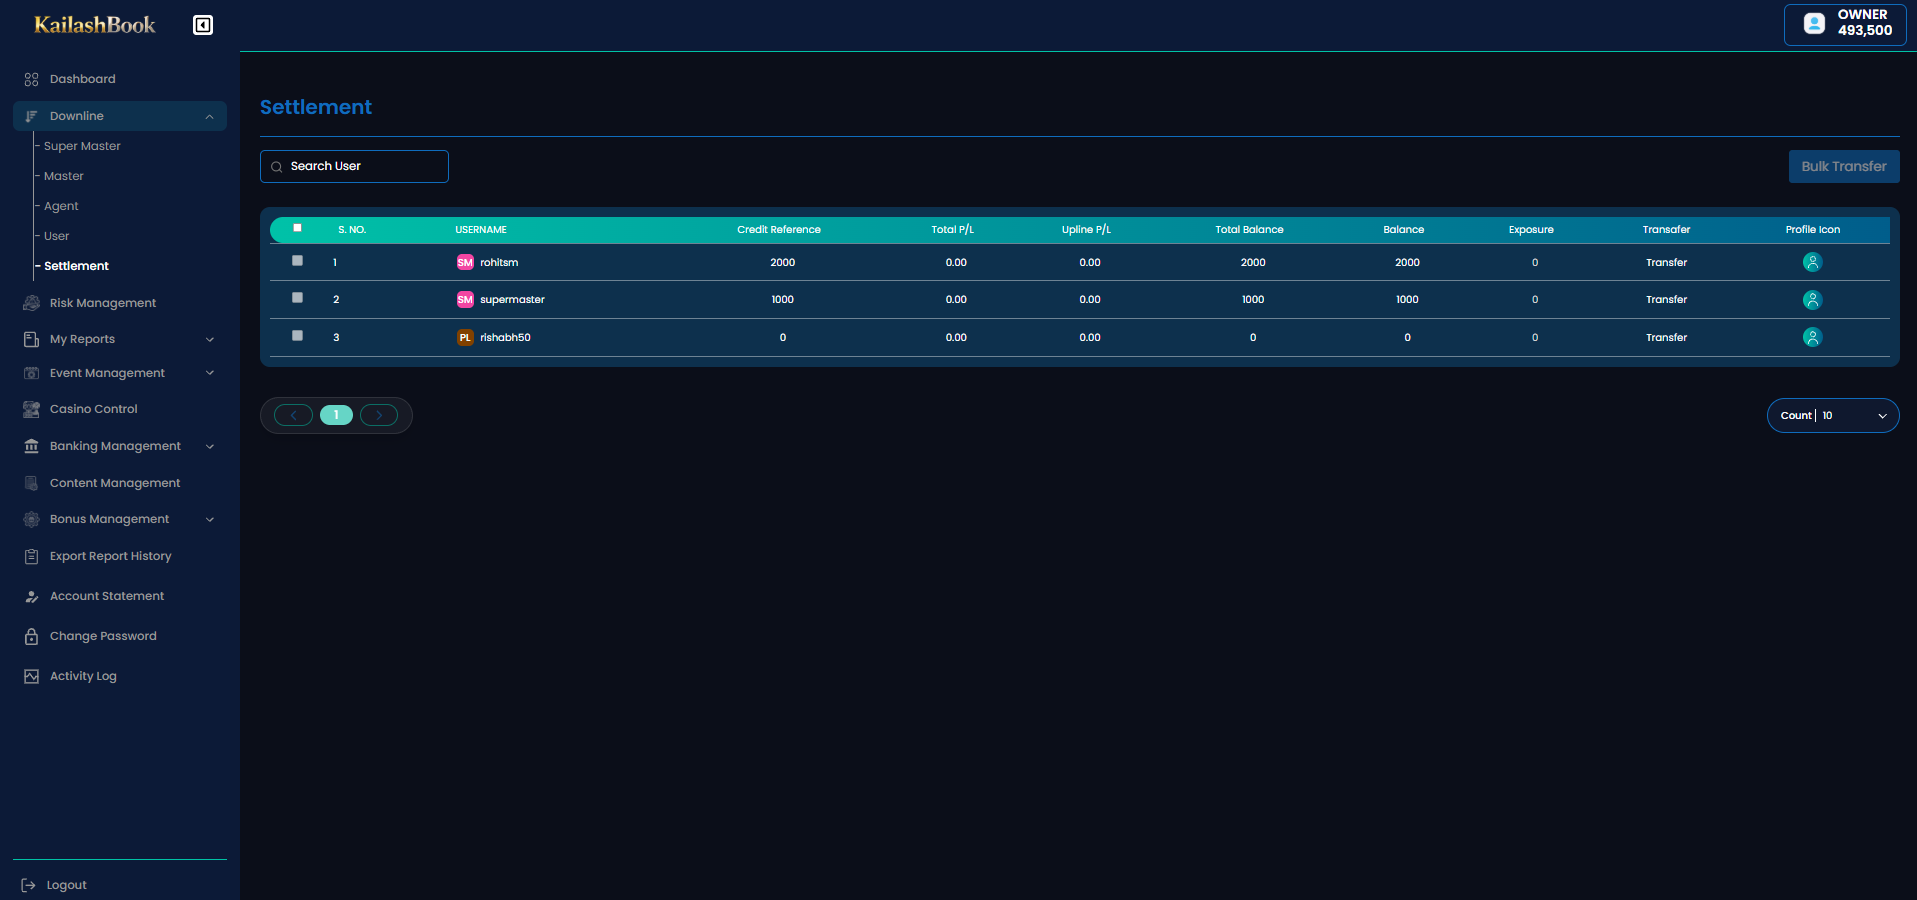Select Settlement under Downline
This screenshot has height=900, width=1917.
tap(77, 266)
